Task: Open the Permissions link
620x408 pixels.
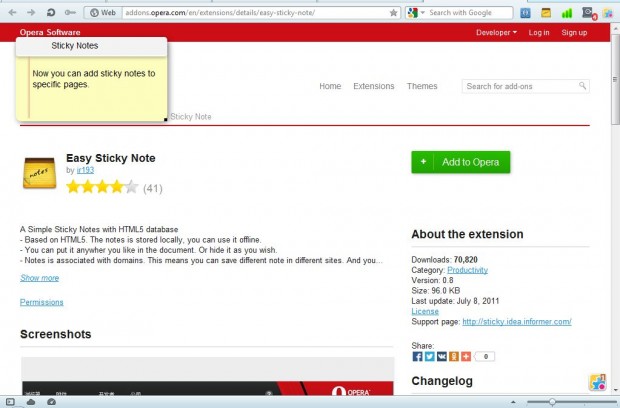Action: coord(42,302)
